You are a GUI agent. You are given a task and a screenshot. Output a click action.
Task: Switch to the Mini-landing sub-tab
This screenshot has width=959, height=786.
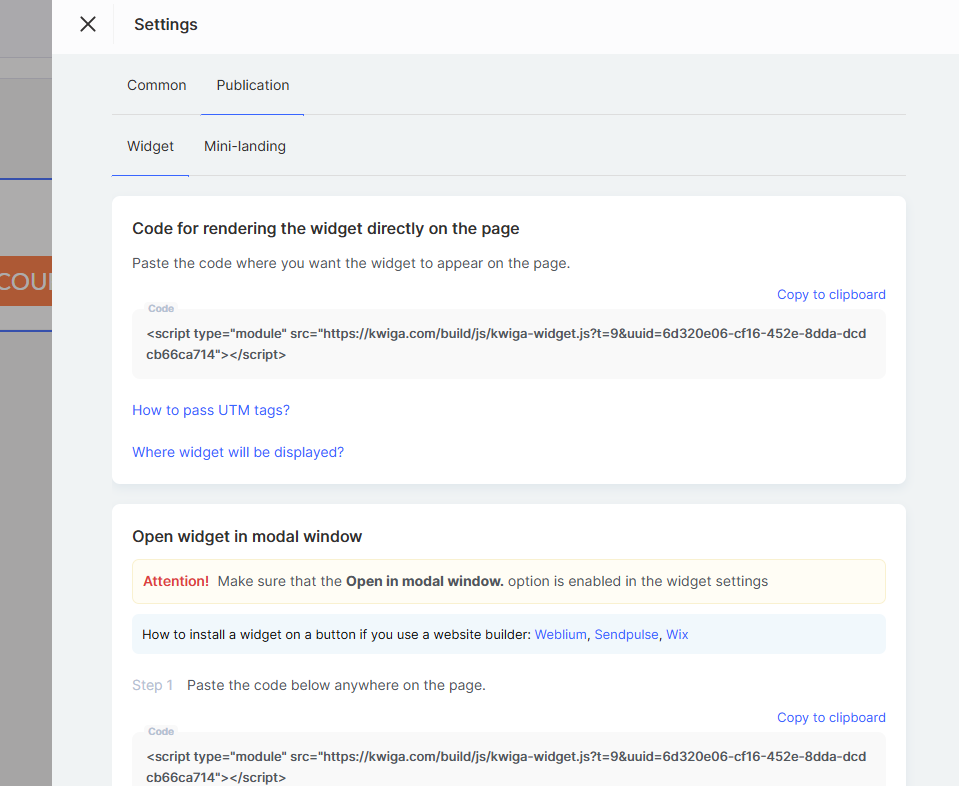(x=245, y=146)
